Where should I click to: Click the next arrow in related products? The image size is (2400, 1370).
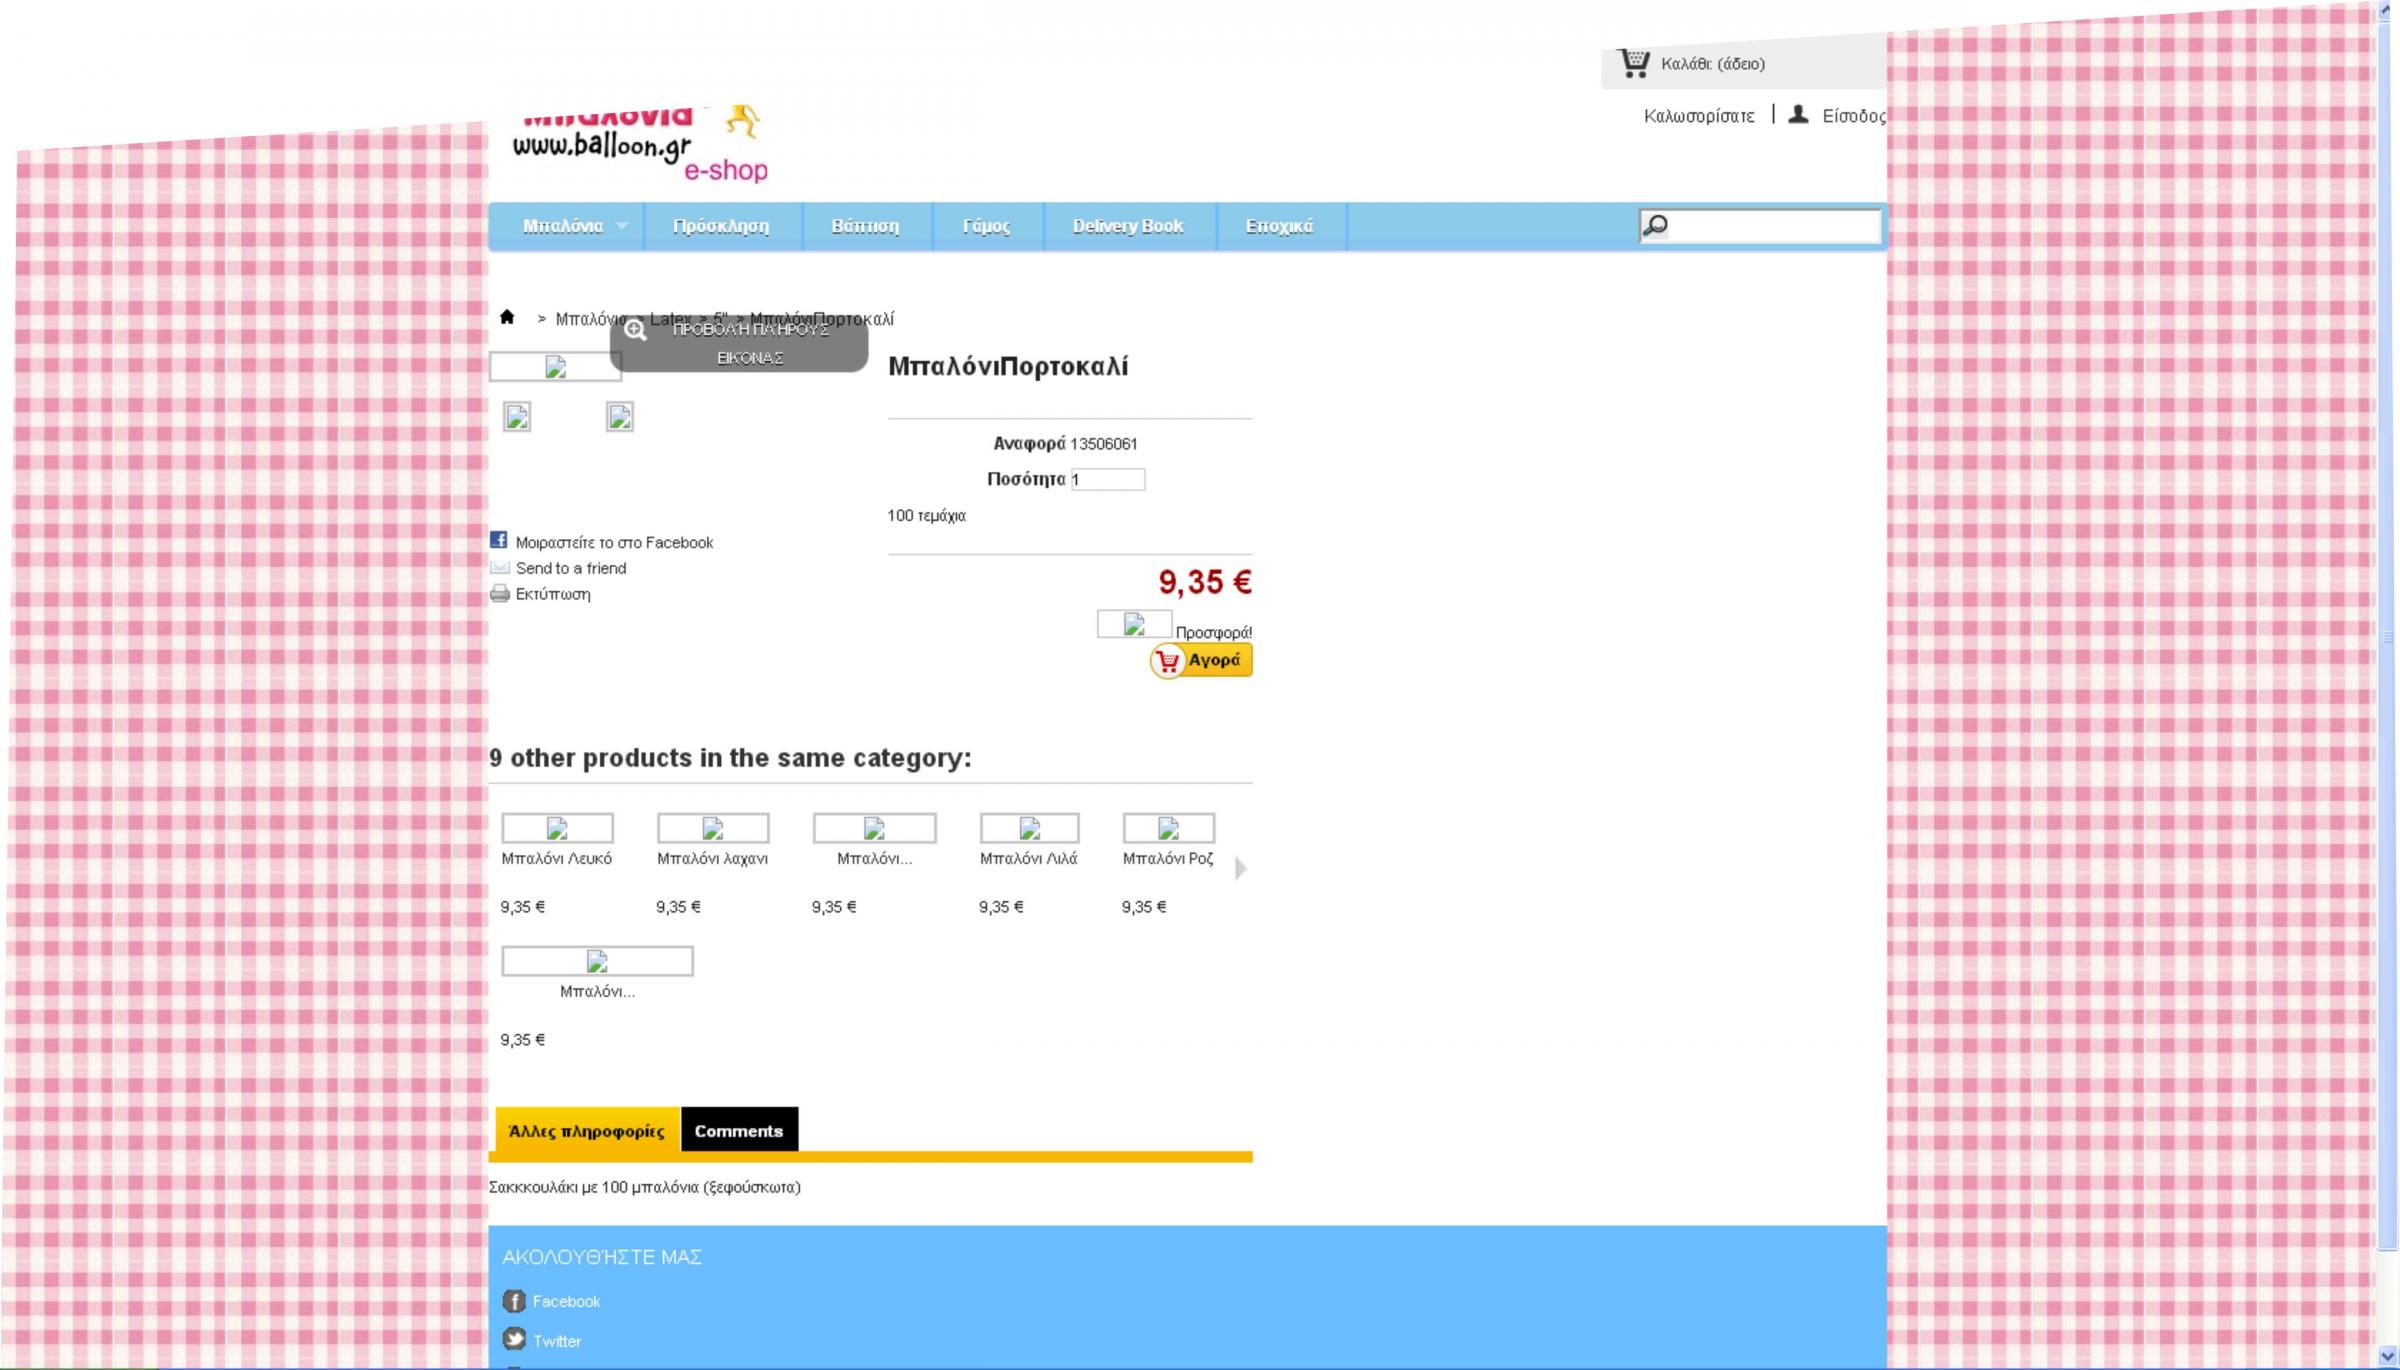point(1240,868)
